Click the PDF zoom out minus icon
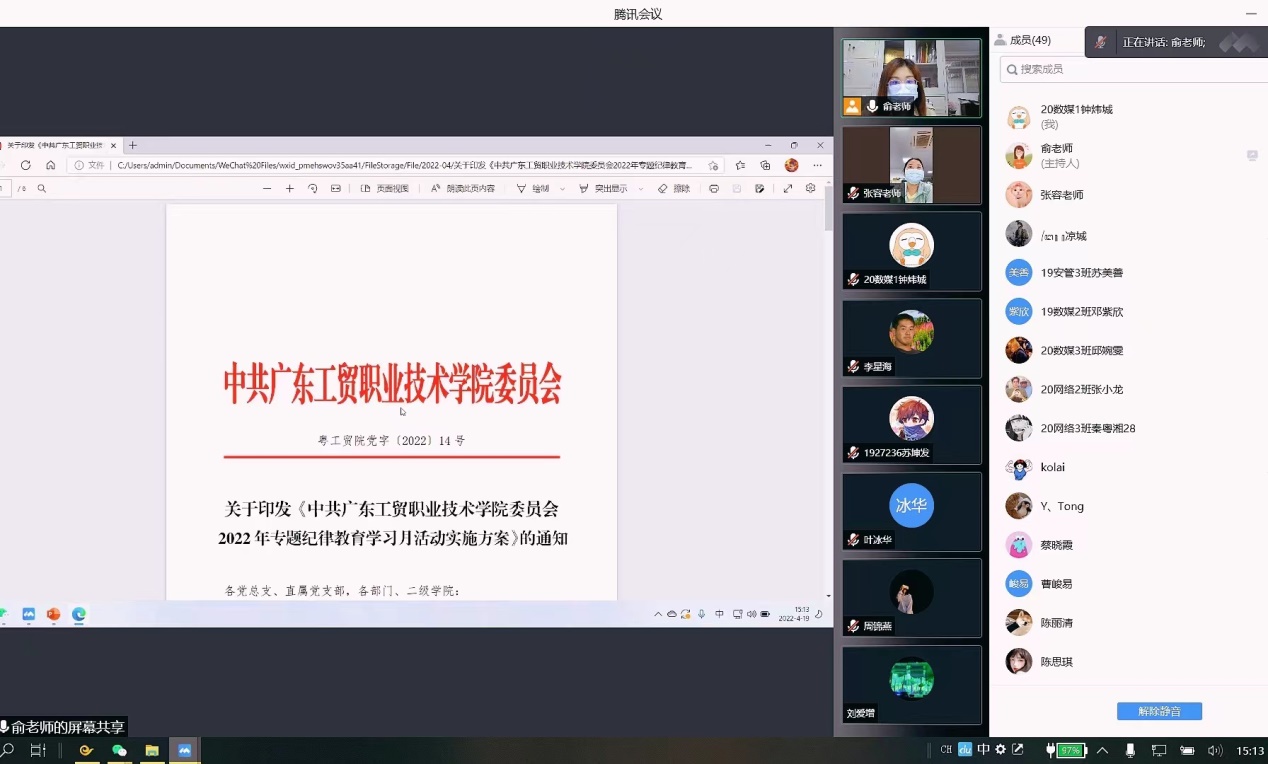 point(267,188)
